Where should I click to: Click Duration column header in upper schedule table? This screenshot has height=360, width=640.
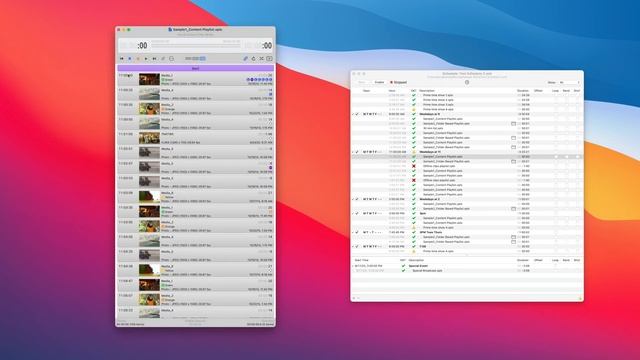tap(523, 91)
